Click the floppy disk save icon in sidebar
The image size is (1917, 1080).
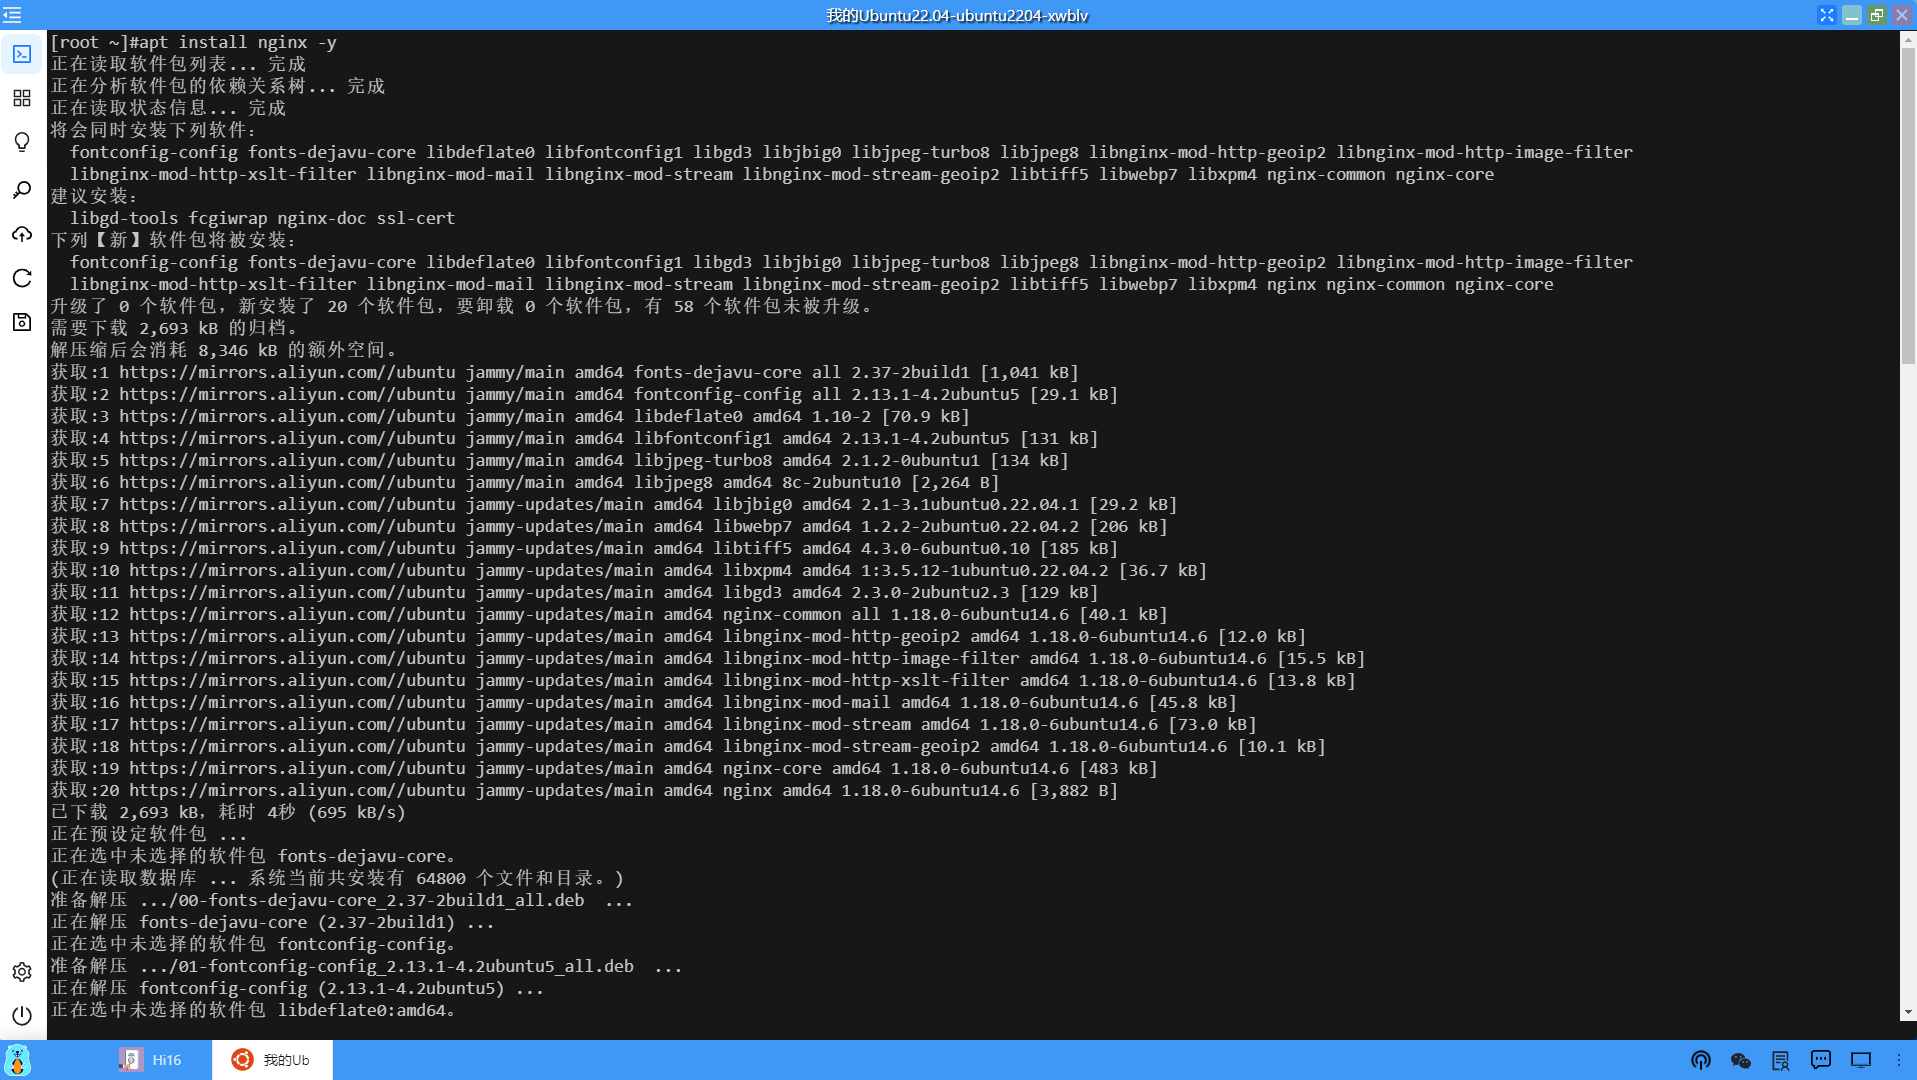tap(22, 322)
